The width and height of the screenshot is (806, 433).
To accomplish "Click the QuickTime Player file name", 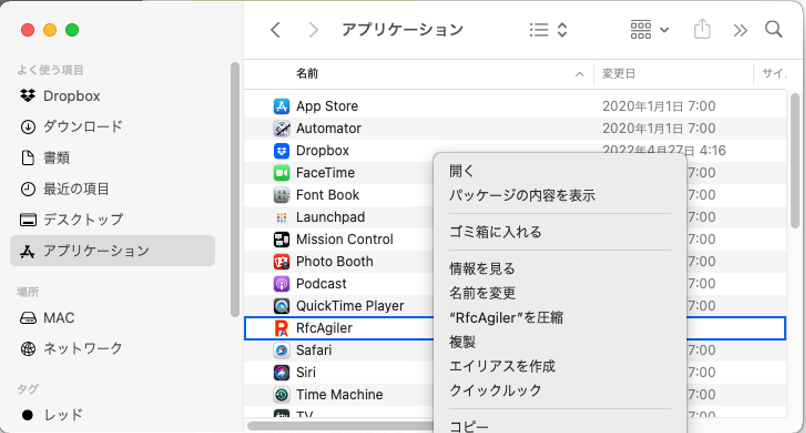I will tap(350, 306).
